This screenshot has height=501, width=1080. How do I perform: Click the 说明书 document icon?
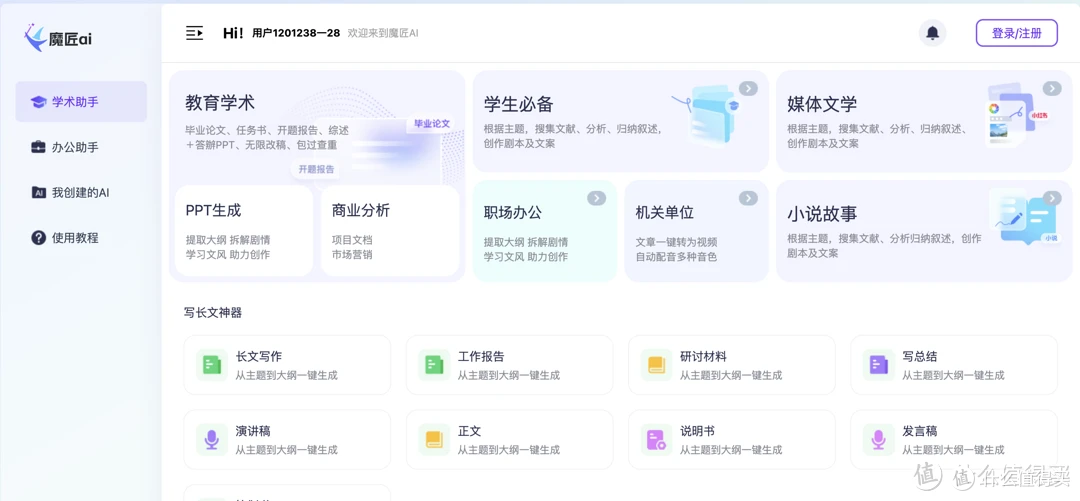[x=656, y=439]
